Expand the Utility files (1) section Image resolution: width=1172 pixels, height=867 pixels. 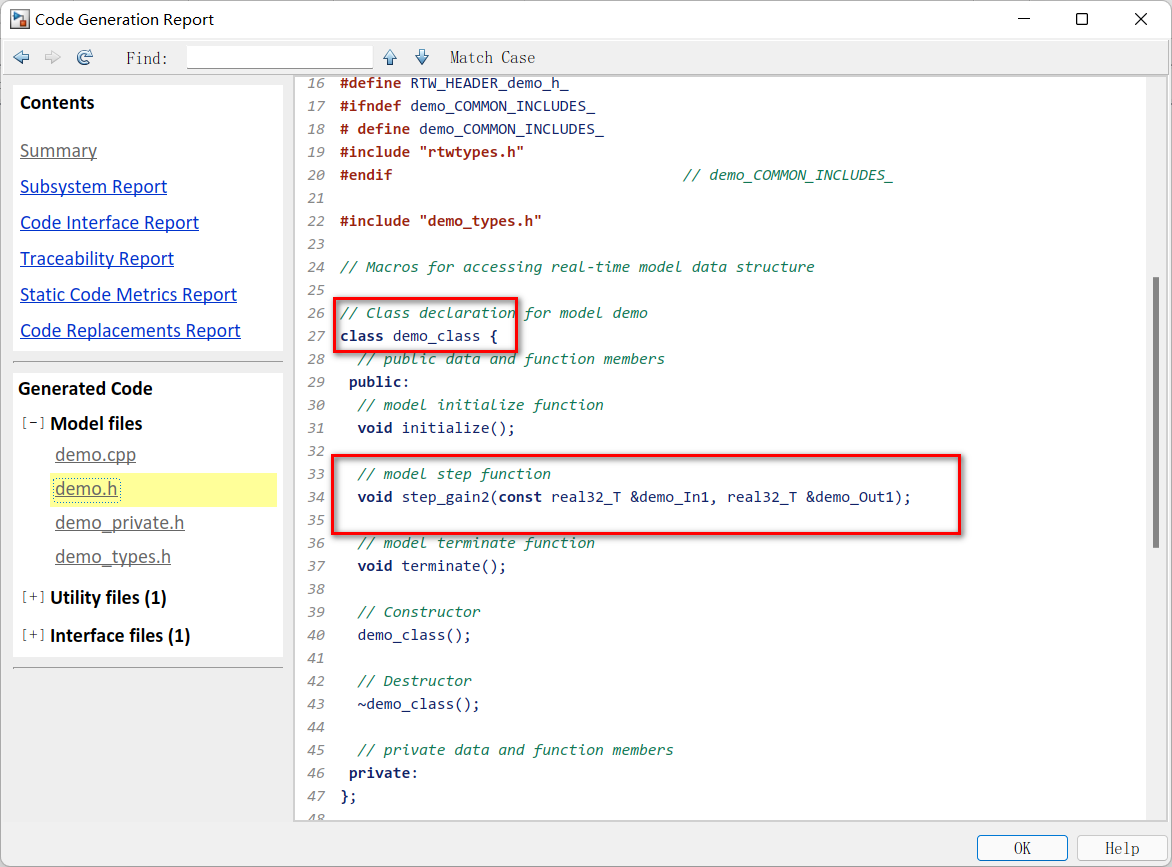[x=33, y=597]
